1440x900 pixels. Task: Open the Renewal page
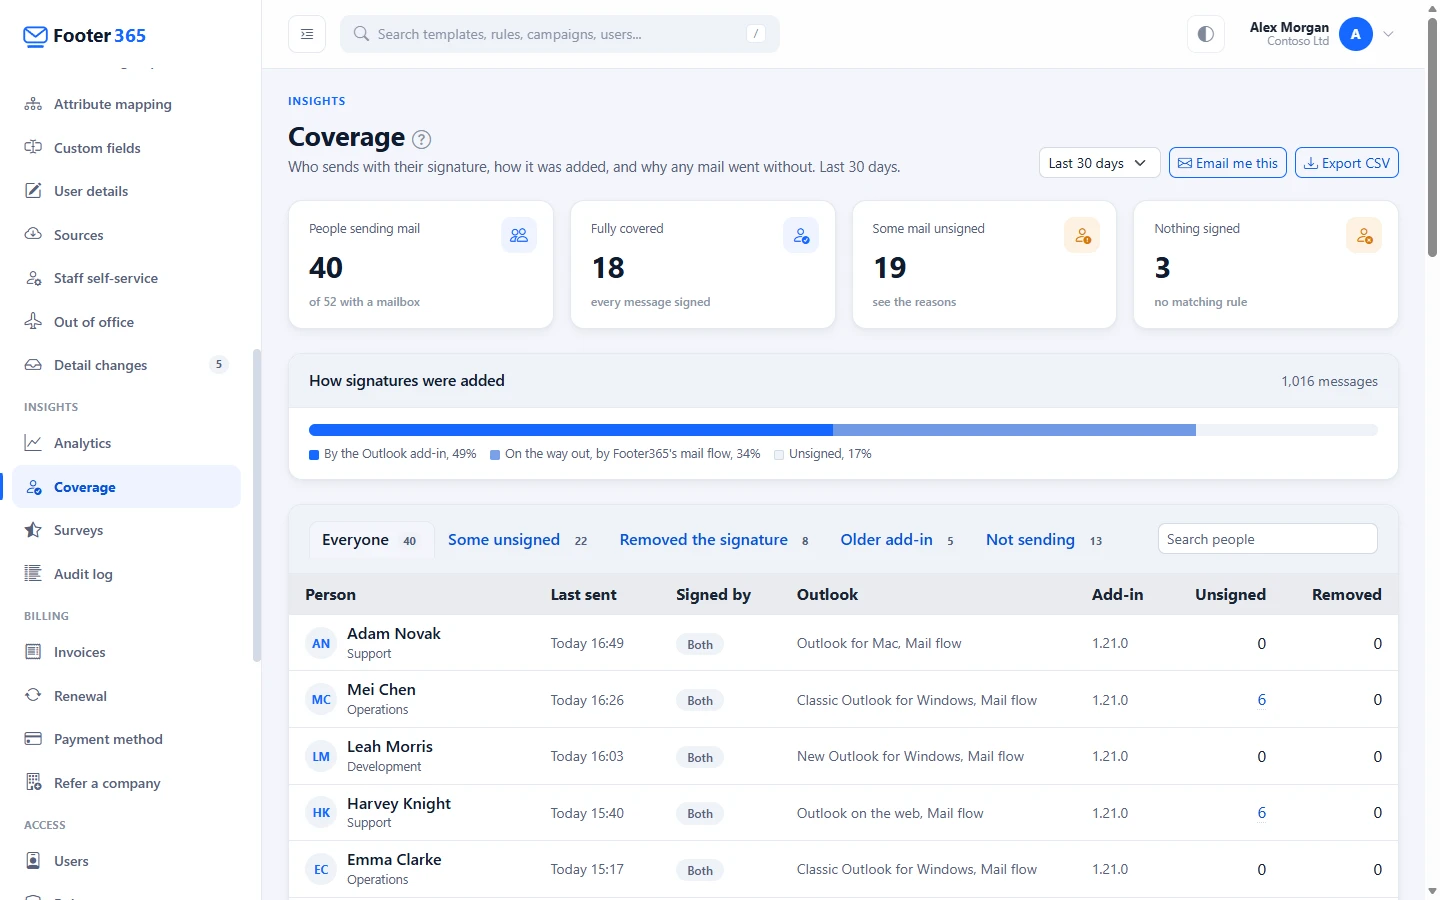(x=126, y=696)
